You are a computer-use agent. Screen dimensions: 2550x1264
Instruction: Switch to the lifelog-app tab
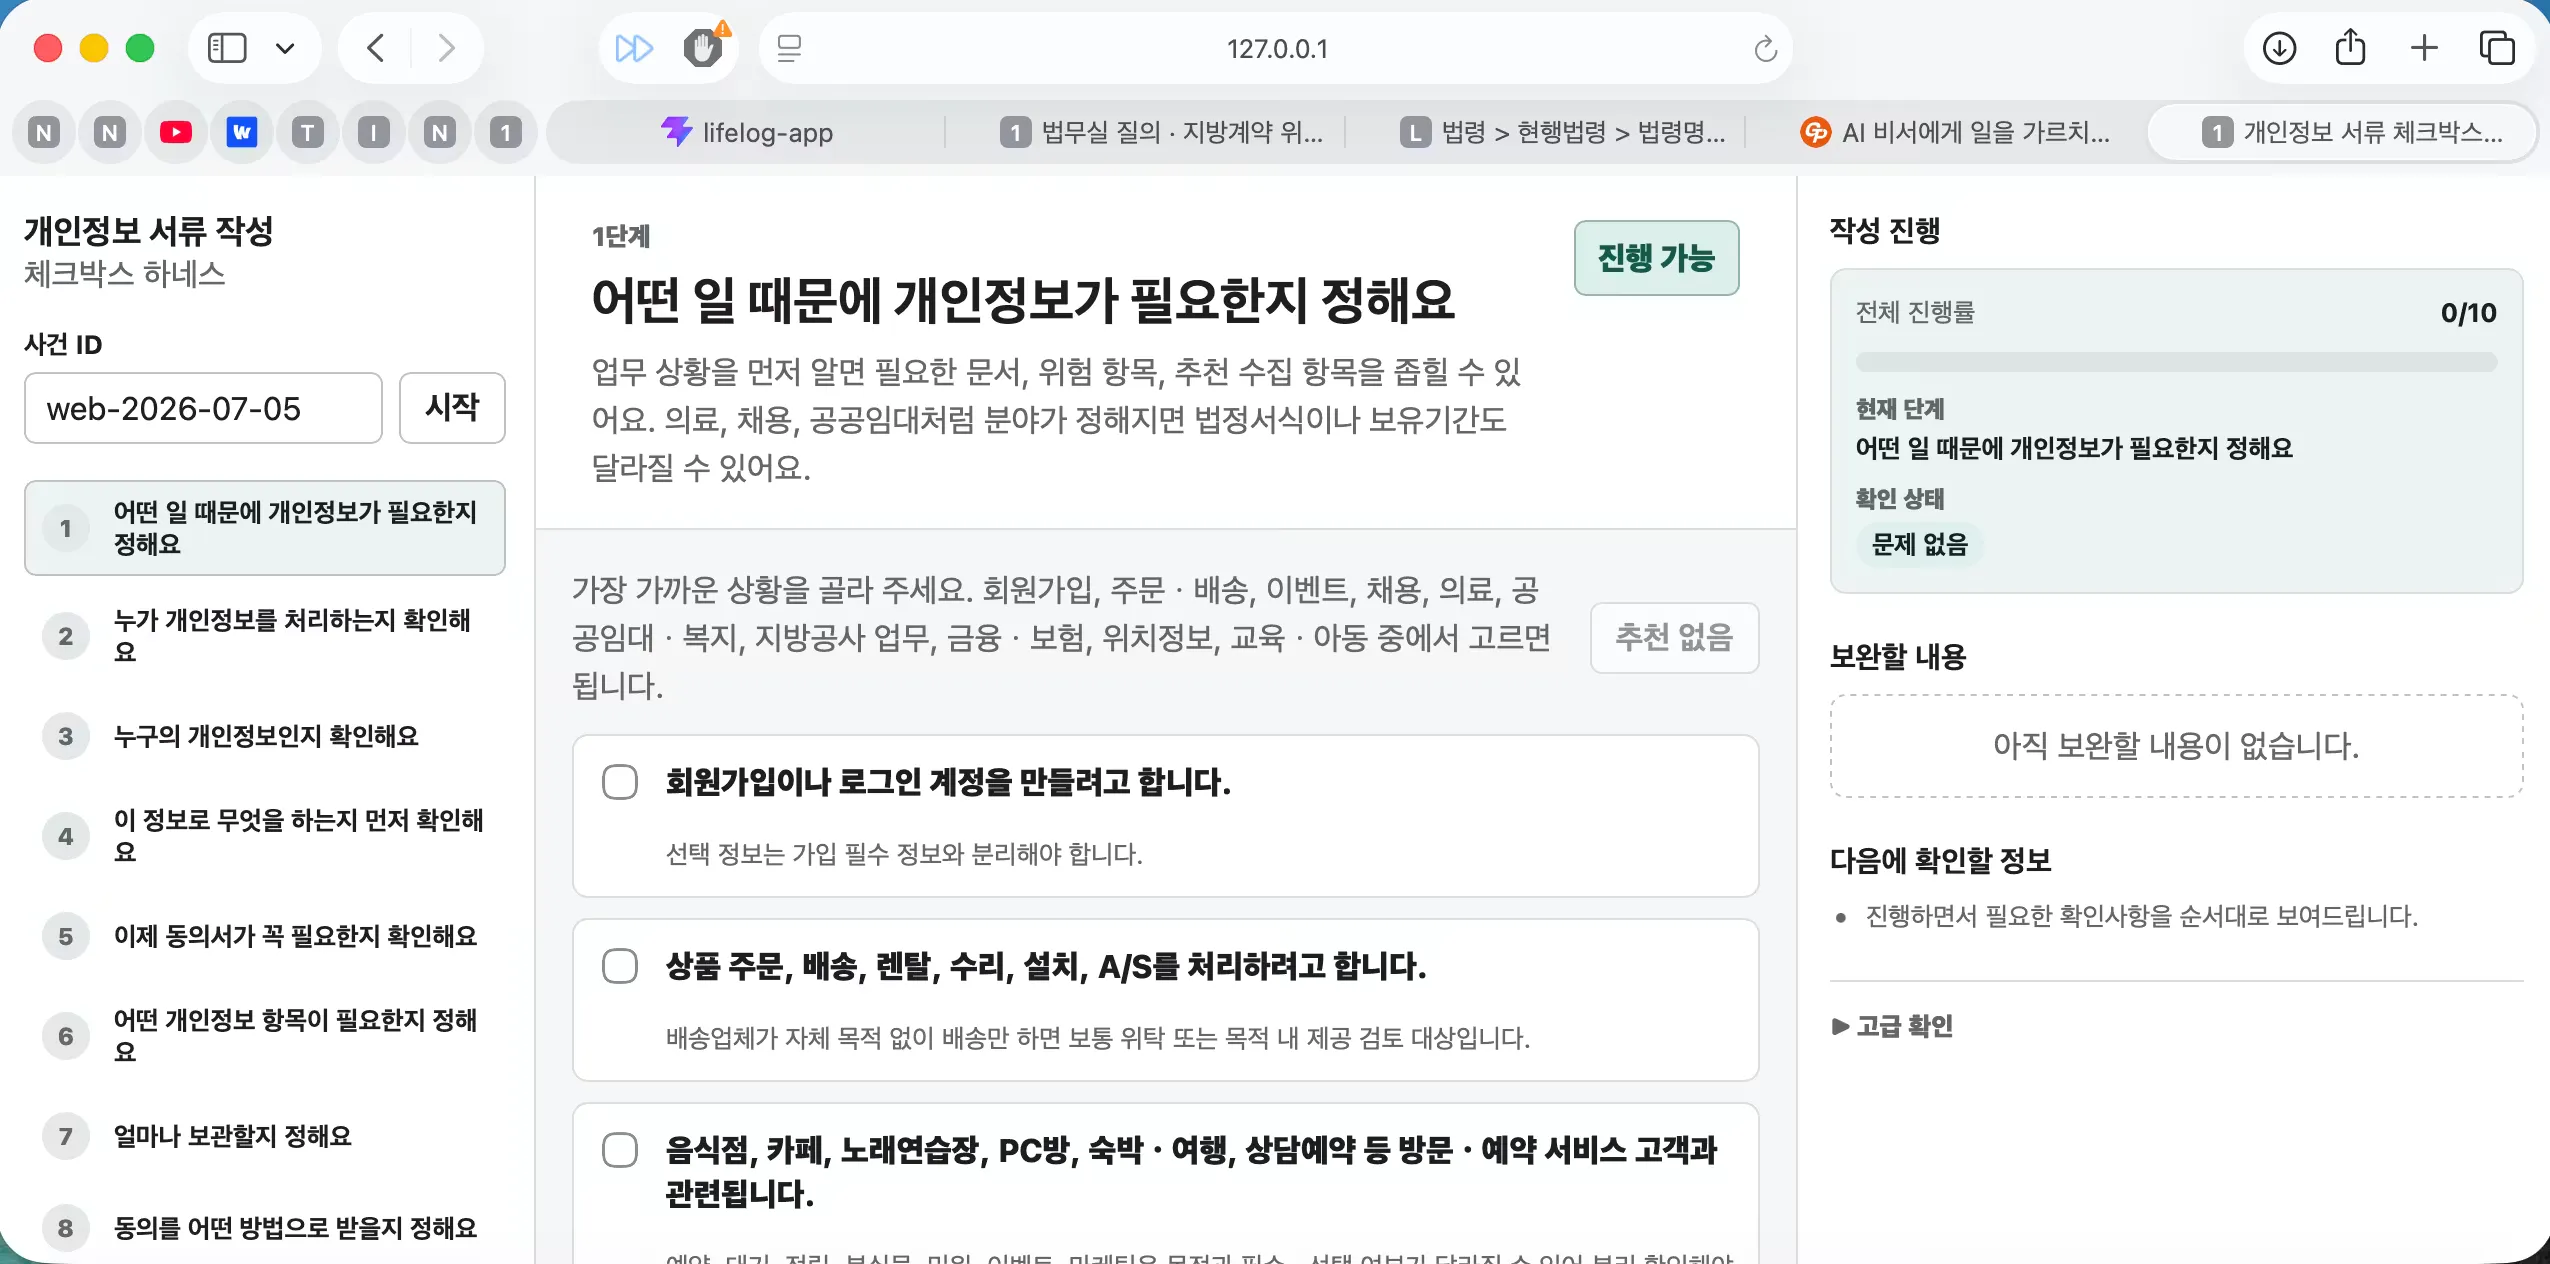click(747, 132)
